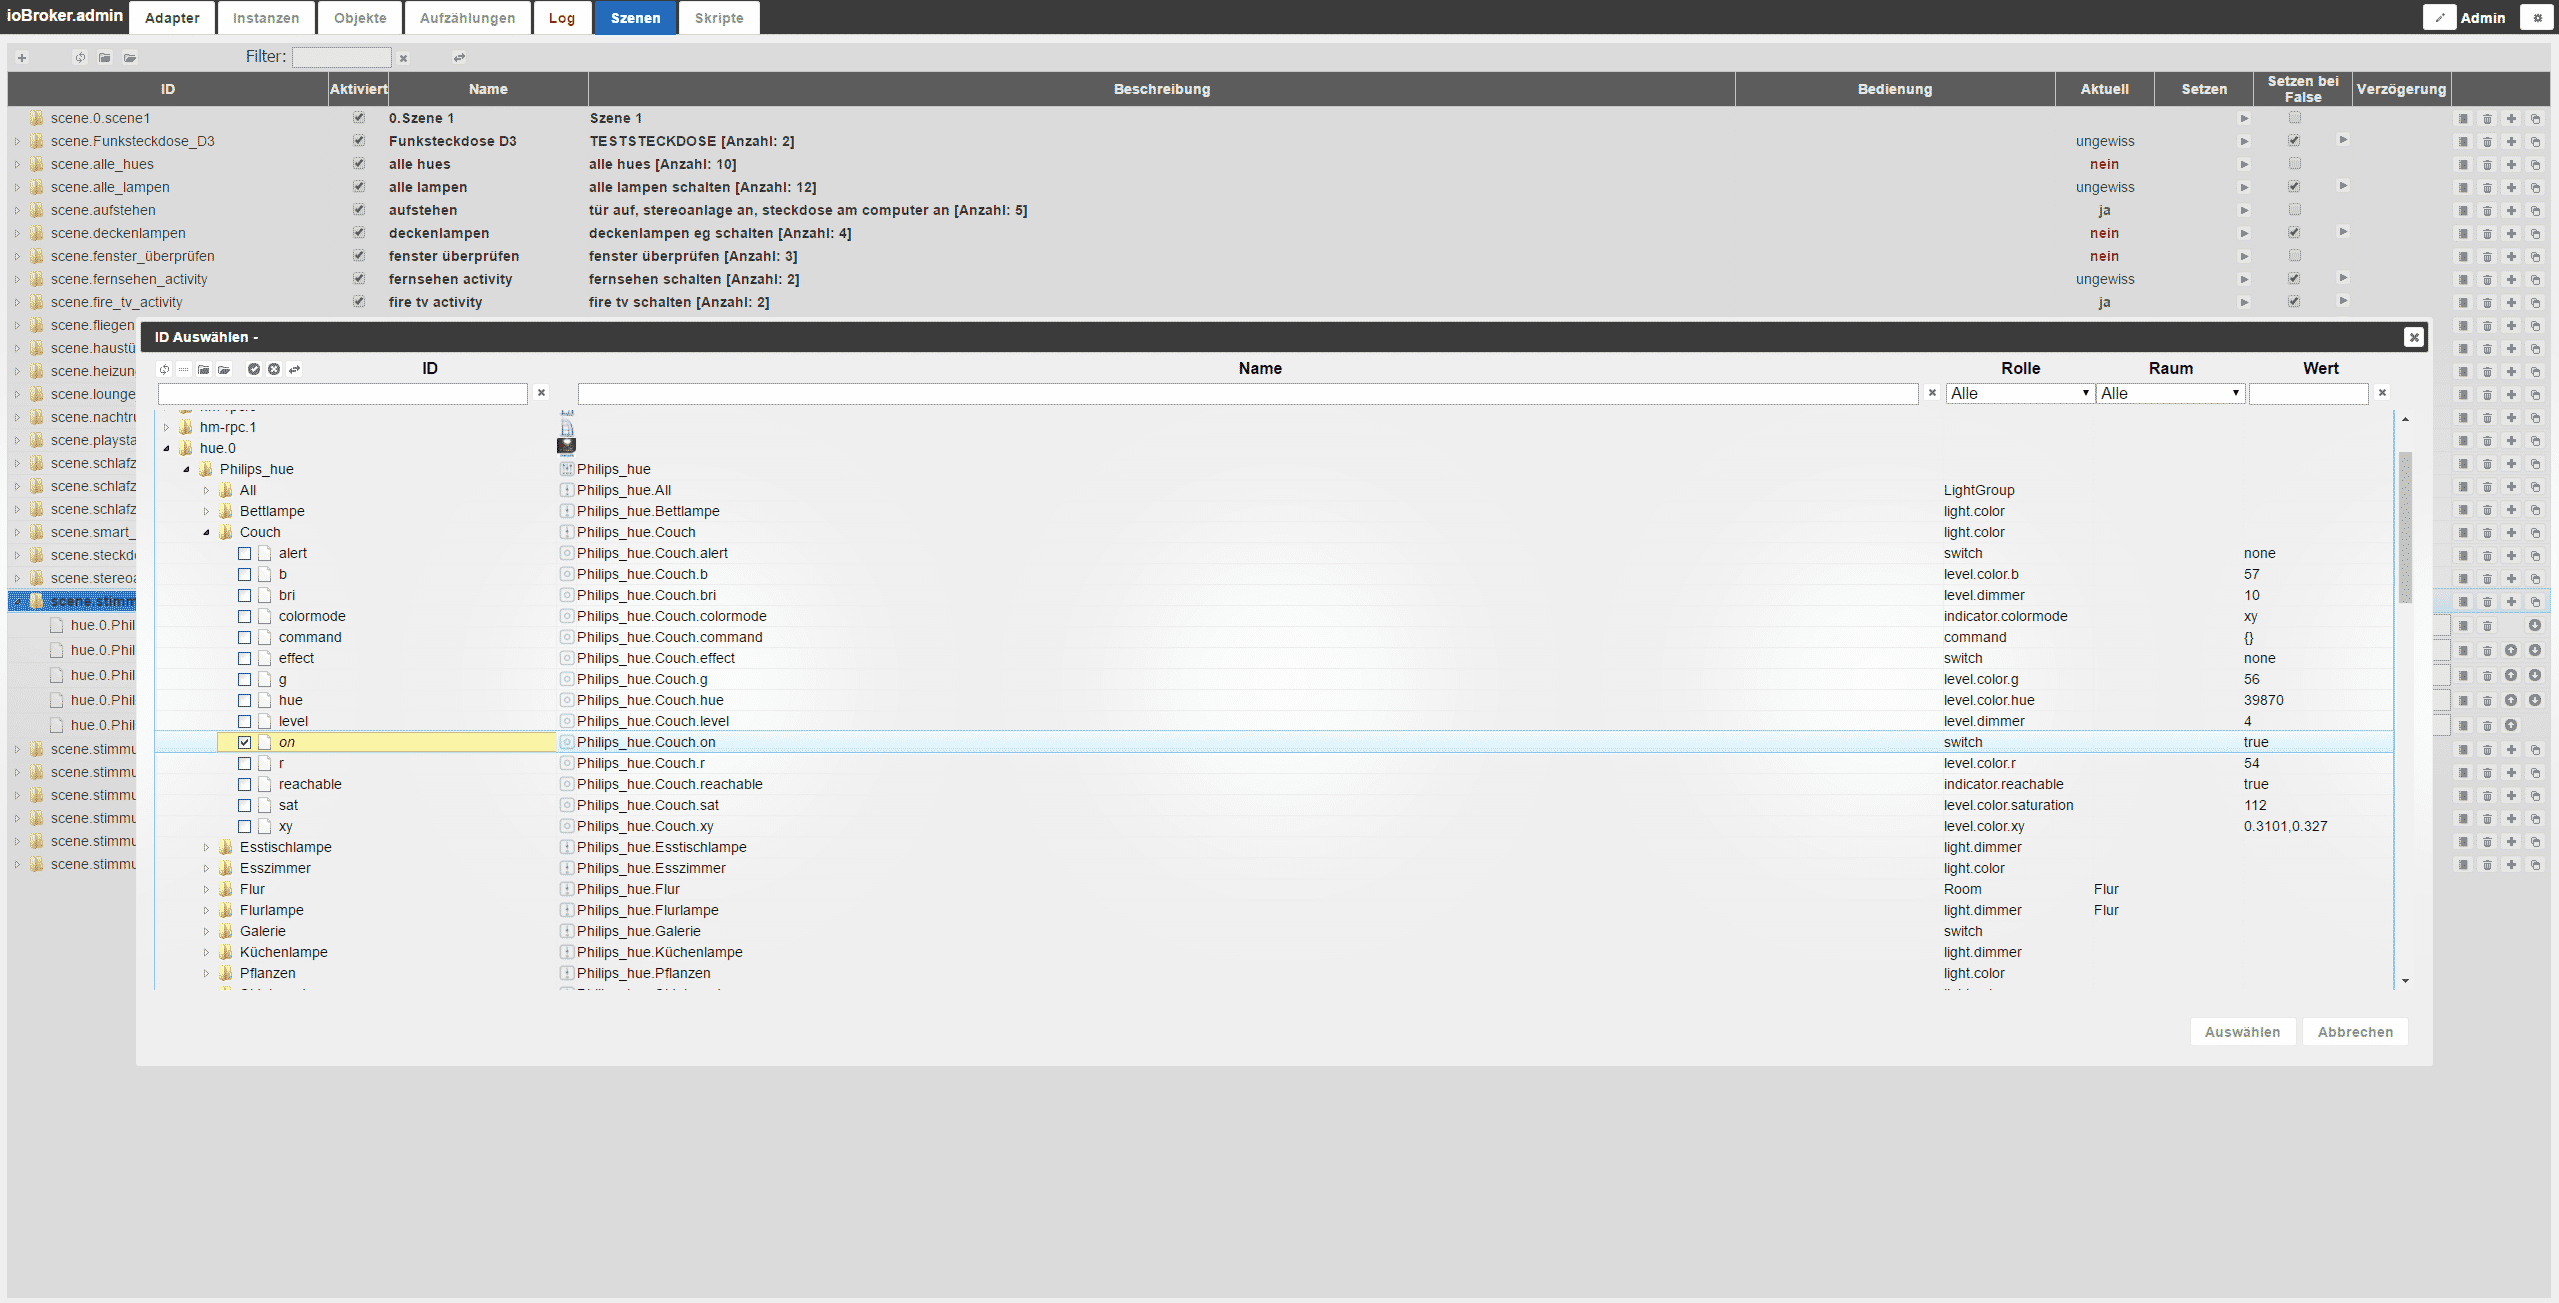This screenshot has height=1303, width=2559.
Task: Uncheck the Couch on checkbox
Action: click(244, 742)
